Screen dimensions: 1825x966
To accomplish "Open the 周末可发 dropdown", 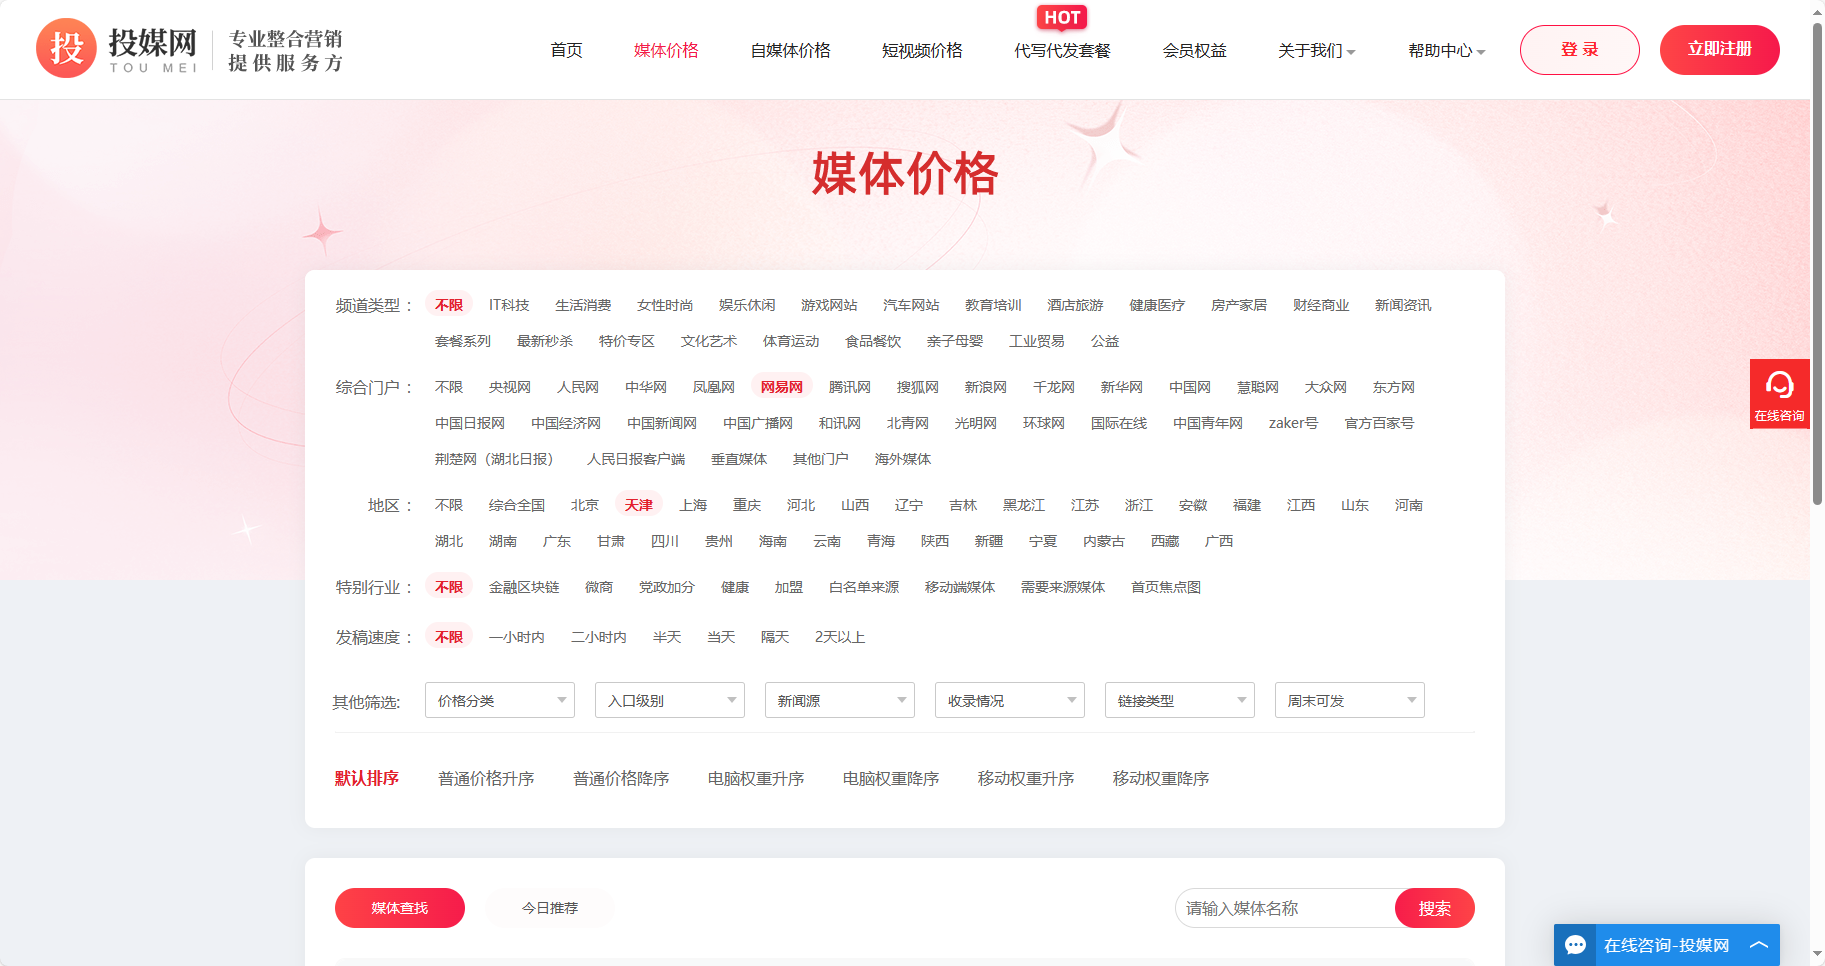I will tap(1349, 700).
